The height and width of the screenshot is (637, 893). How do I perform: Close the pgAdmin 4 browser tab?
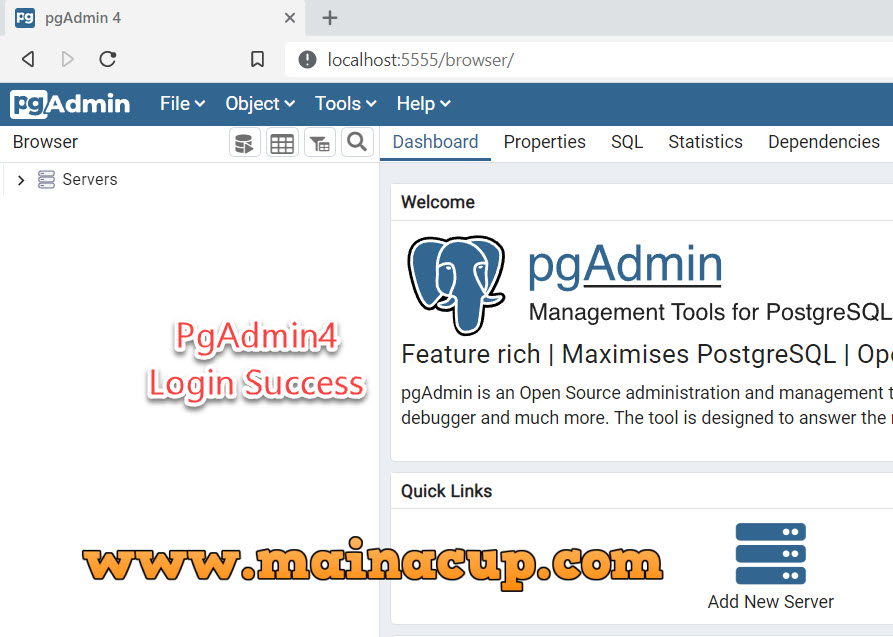click(290, 18)
